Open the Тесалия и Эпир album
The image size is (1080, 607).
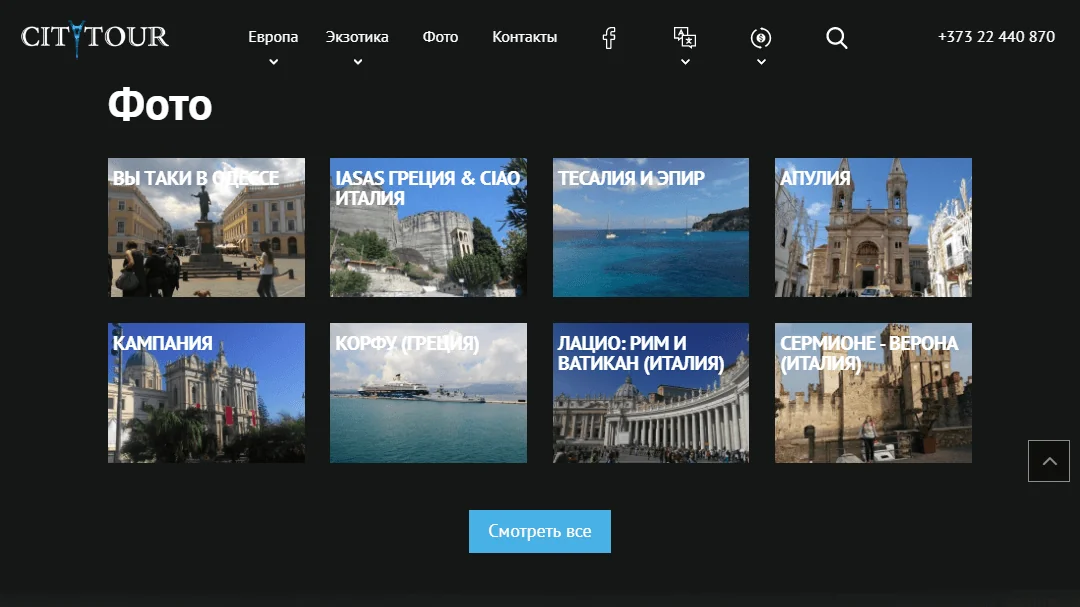(651, 227)
